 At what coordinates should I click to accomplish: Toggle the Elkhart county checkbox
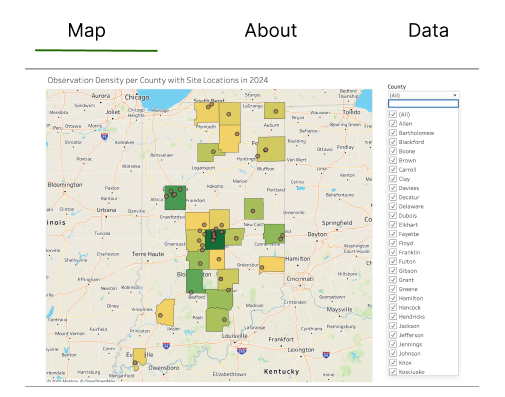pos(393,225)
